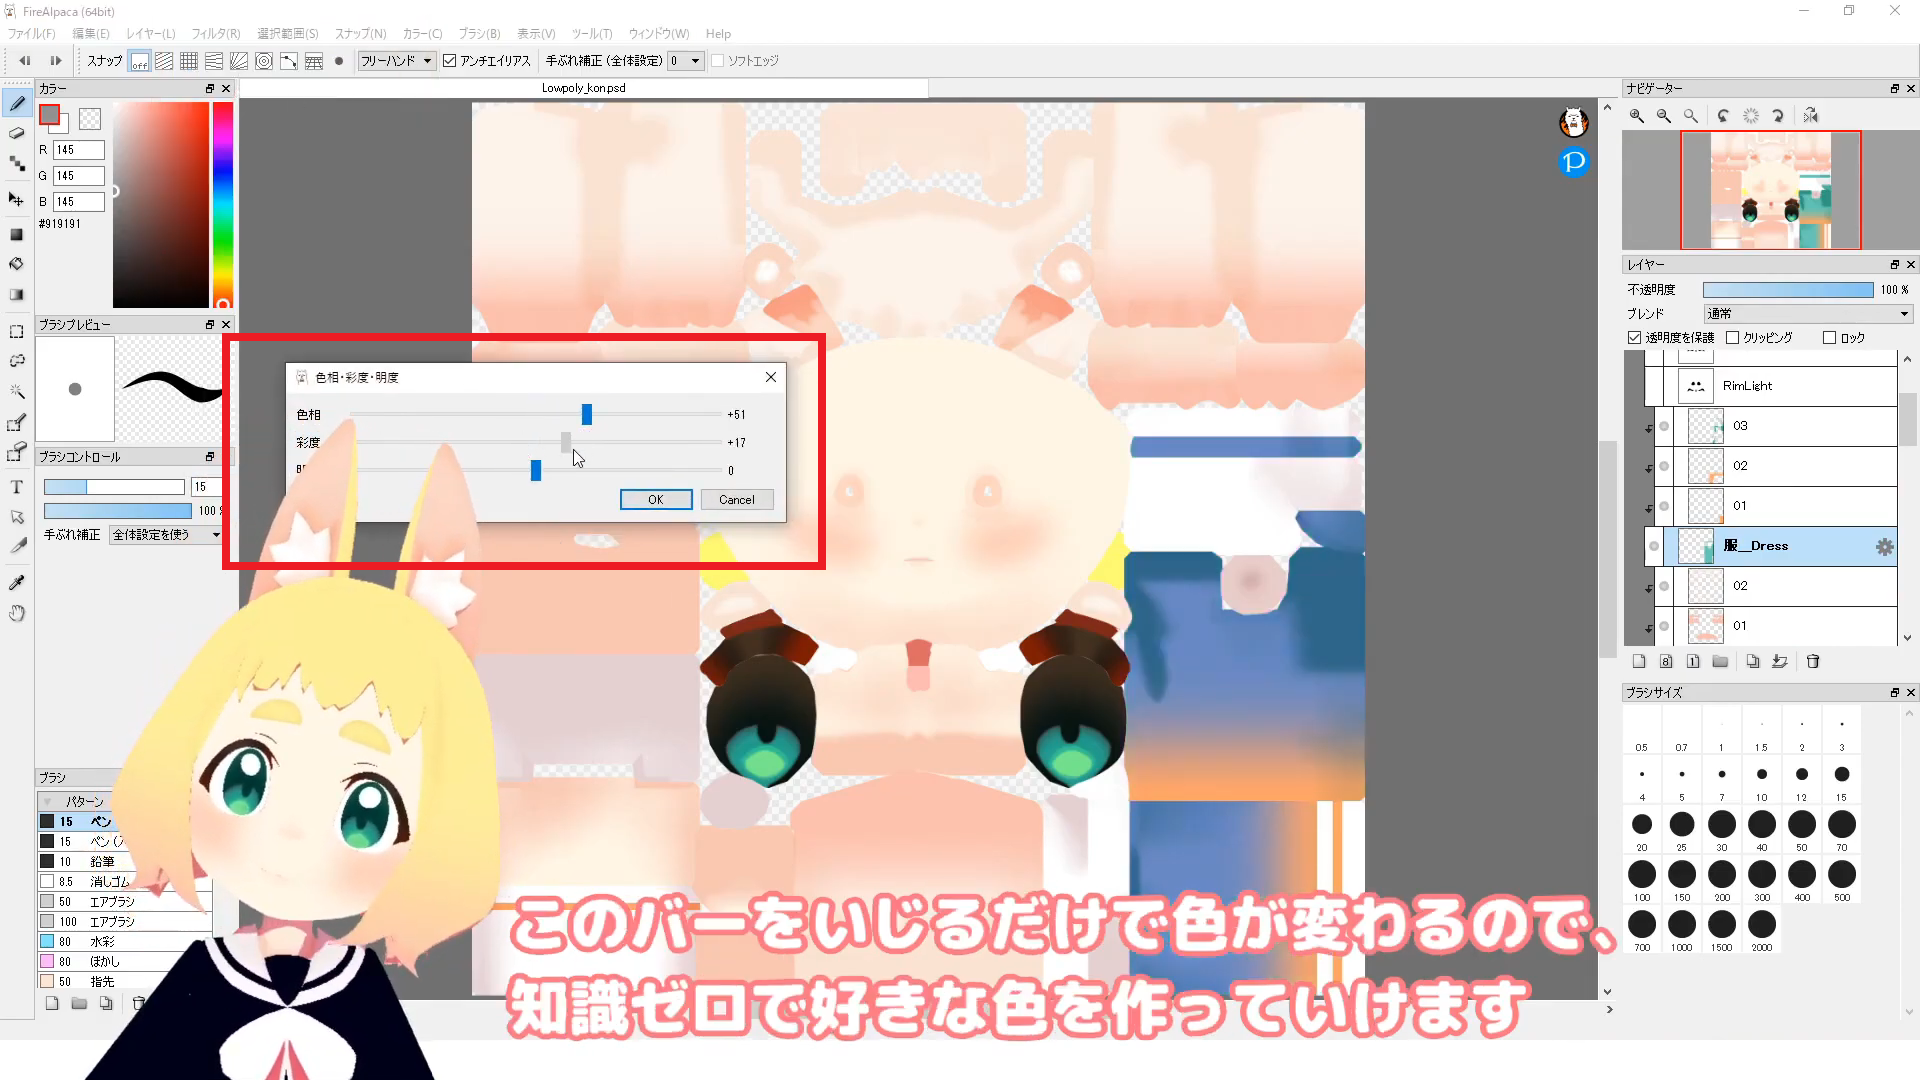
Task: Select the Move tool
Action: [17, 199]
